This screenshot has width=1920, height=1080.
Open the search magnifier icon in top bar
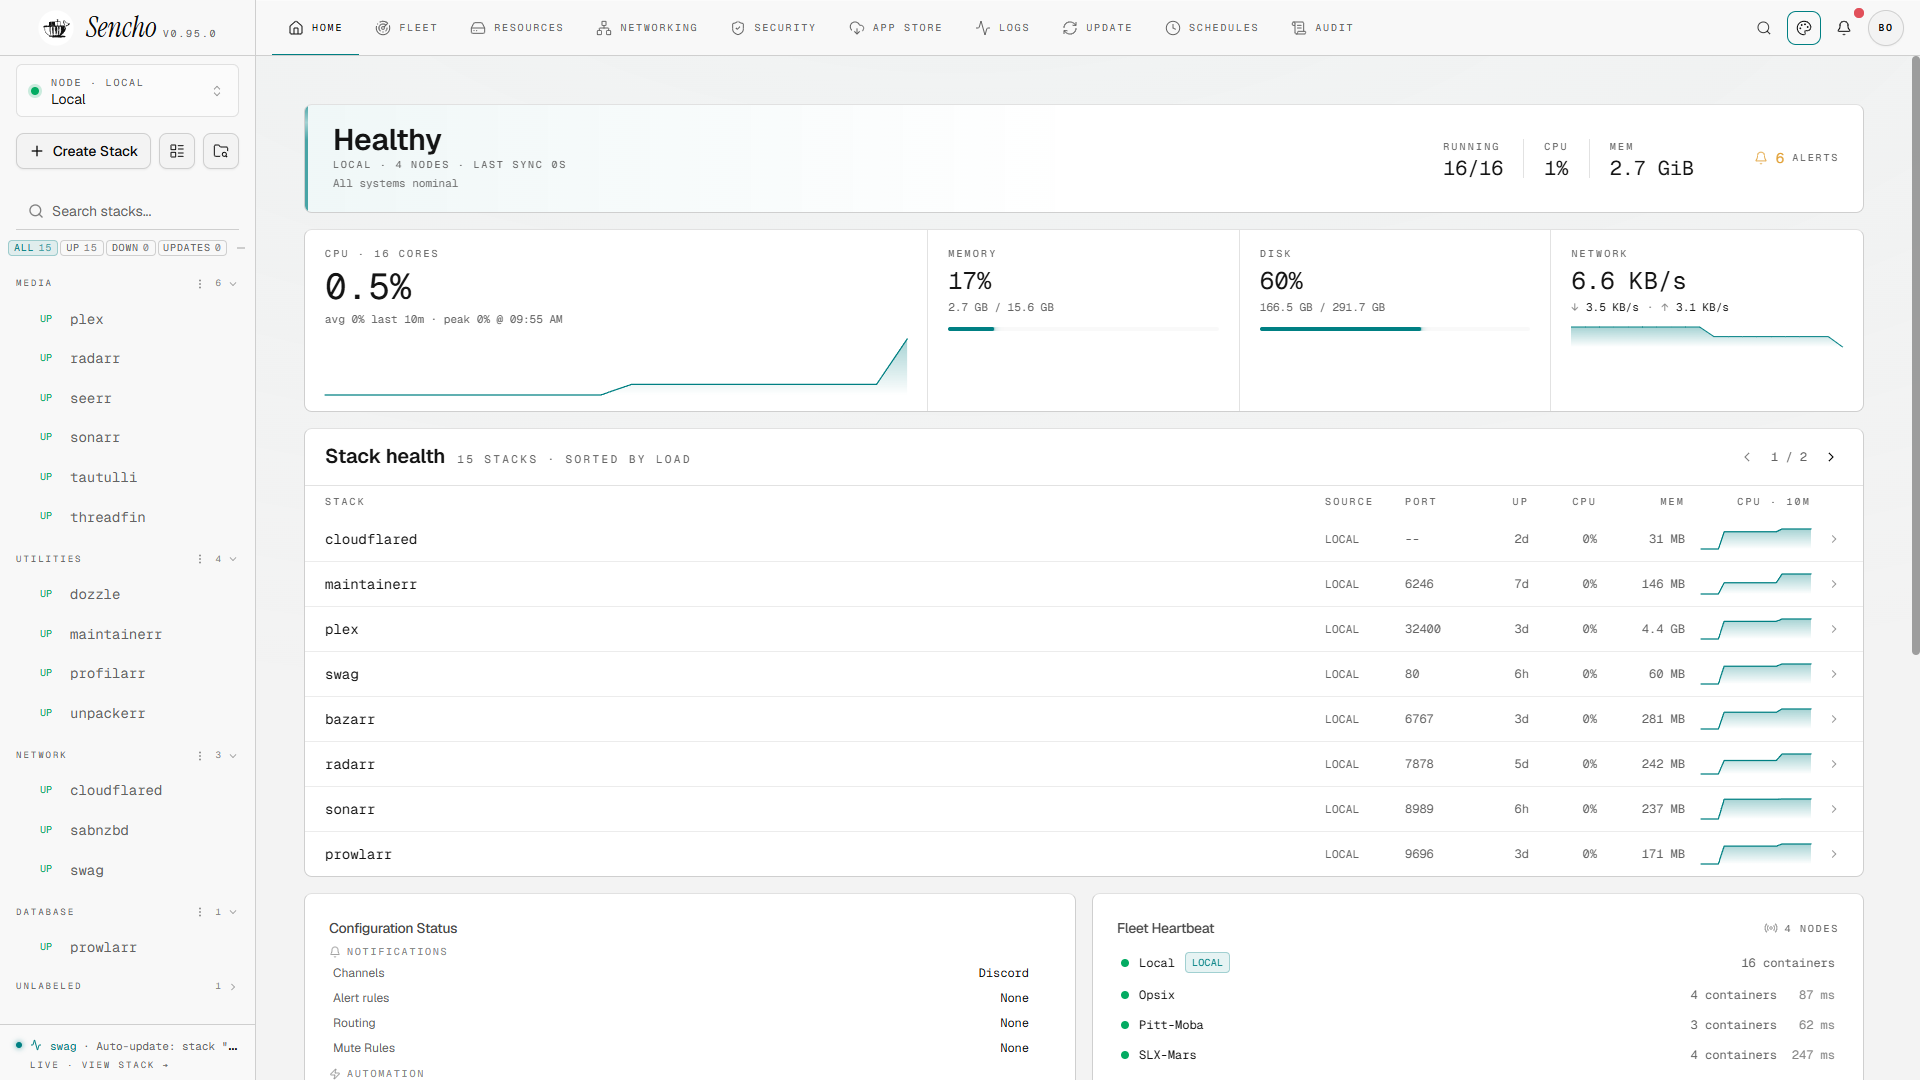point(1764,28)
